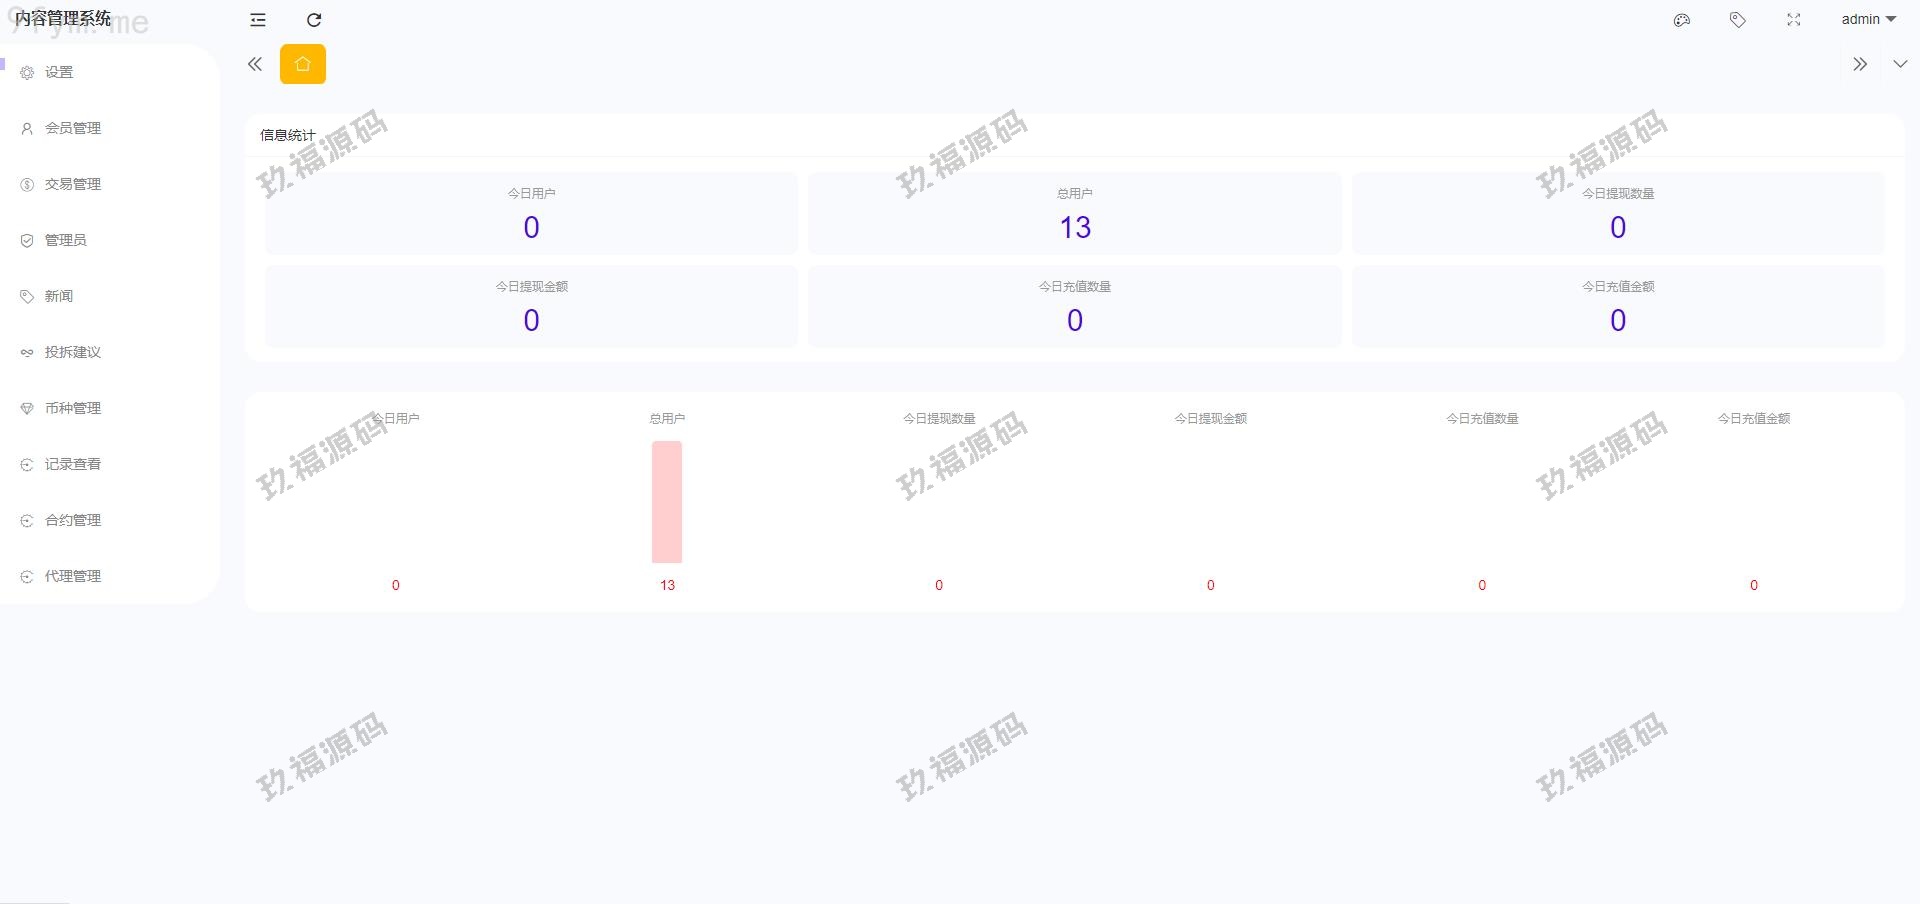Screen dimensions: 1920x904
Task: Open 记录查看 sidebar entry
Action: tap(72, 464)
